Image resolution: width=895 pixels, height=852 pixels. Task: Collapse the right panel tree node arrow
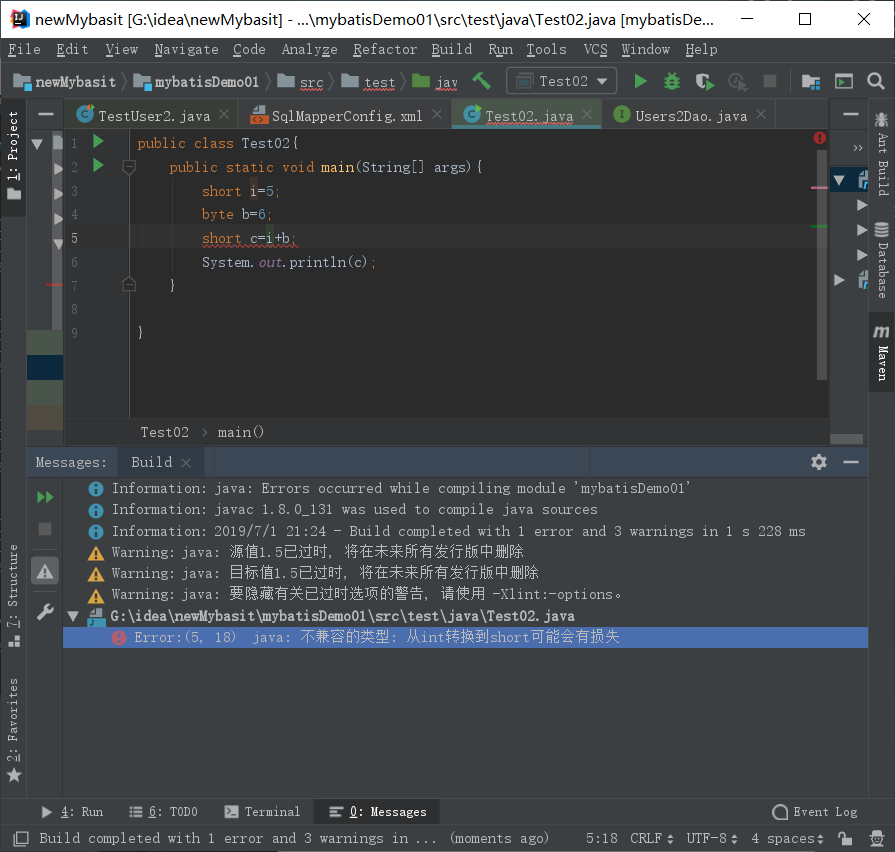click(x=838, y=180)
